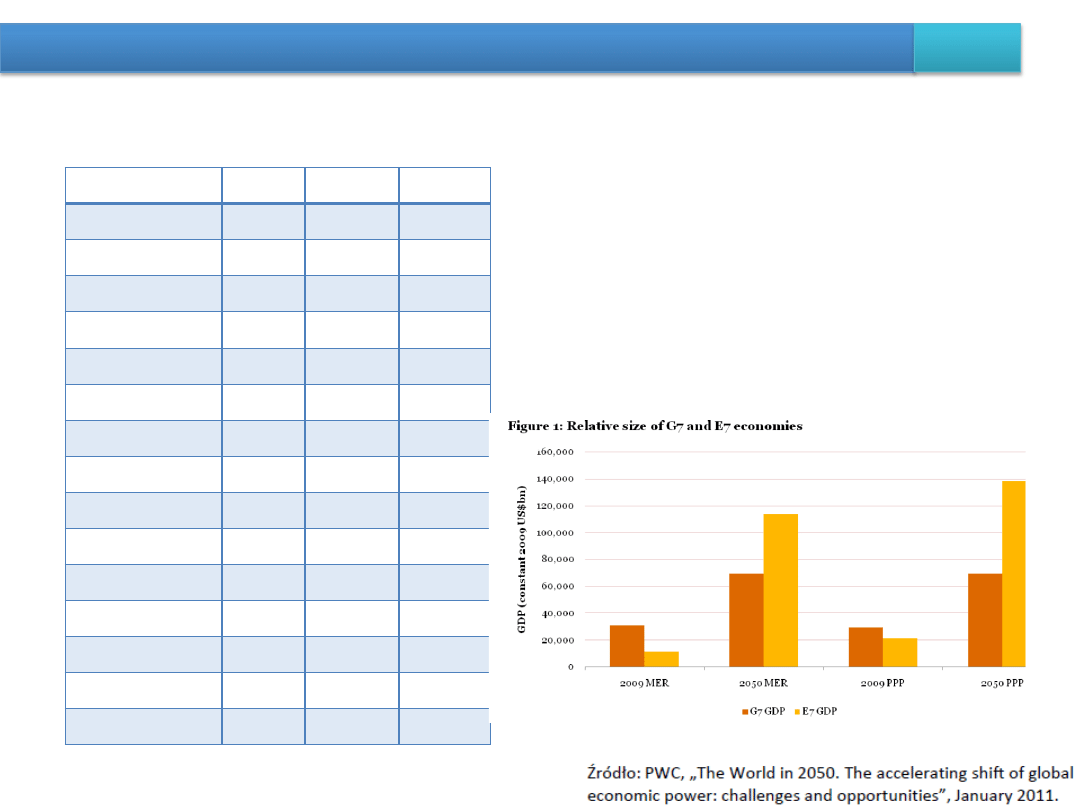Click the orange G7 bar for 2009 MER
Viewport: 1080px width, 810px height.
click(x=627, y=645)
